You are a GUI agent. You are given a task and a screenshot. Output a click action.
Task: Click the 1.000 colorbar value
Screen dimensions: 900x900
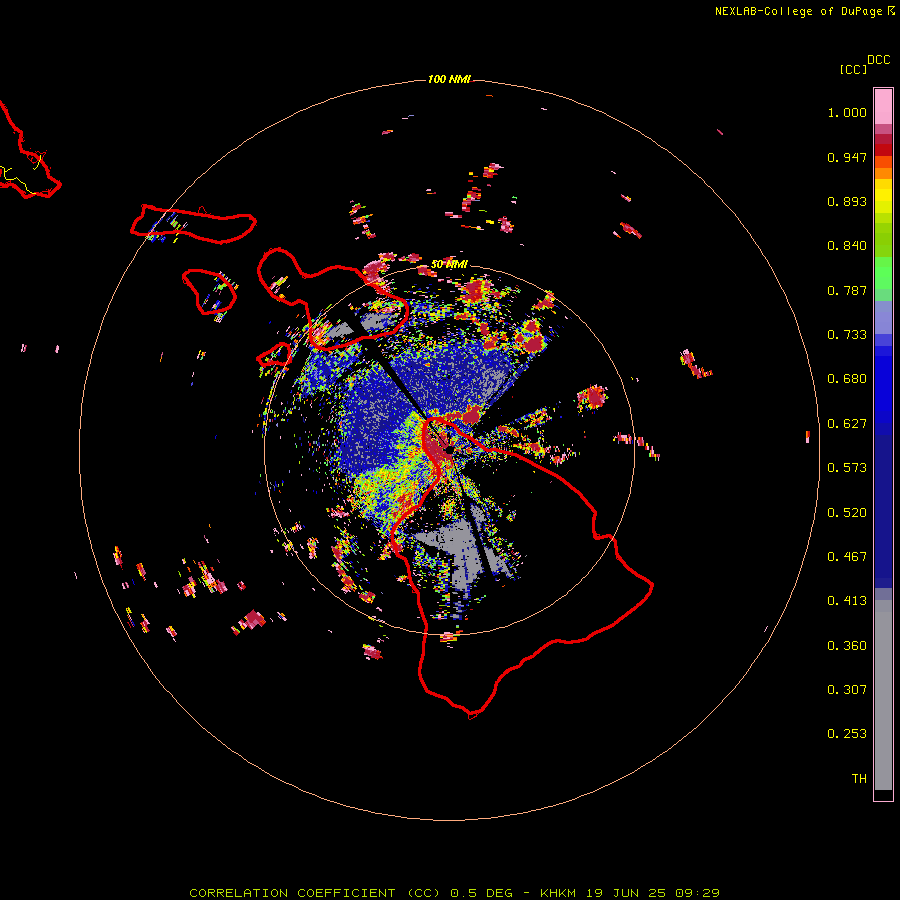point(847,112)
